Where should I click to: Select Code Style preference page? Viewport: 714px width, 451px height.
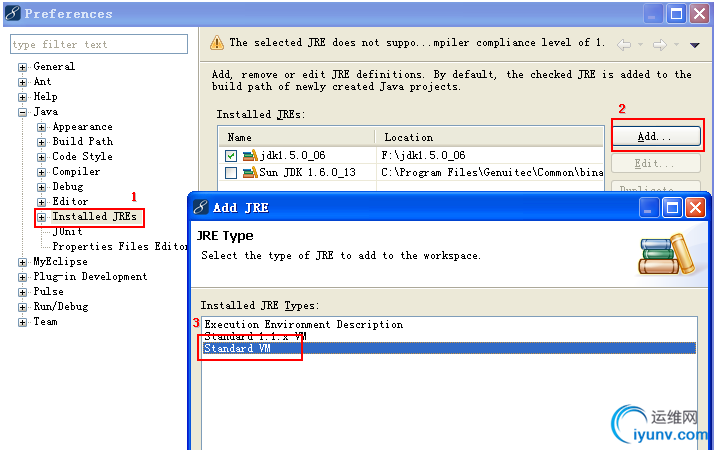[82, 156]
